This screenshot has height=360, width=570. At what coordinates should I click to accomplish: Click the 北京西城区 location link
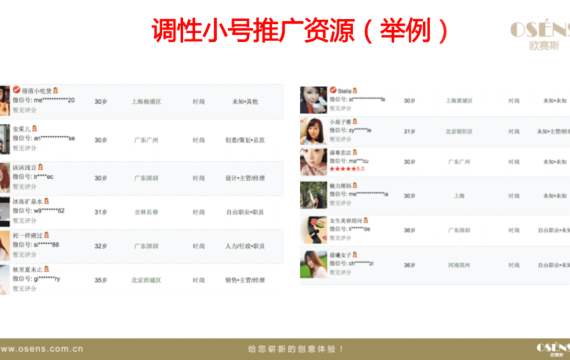tap(146, 280)
